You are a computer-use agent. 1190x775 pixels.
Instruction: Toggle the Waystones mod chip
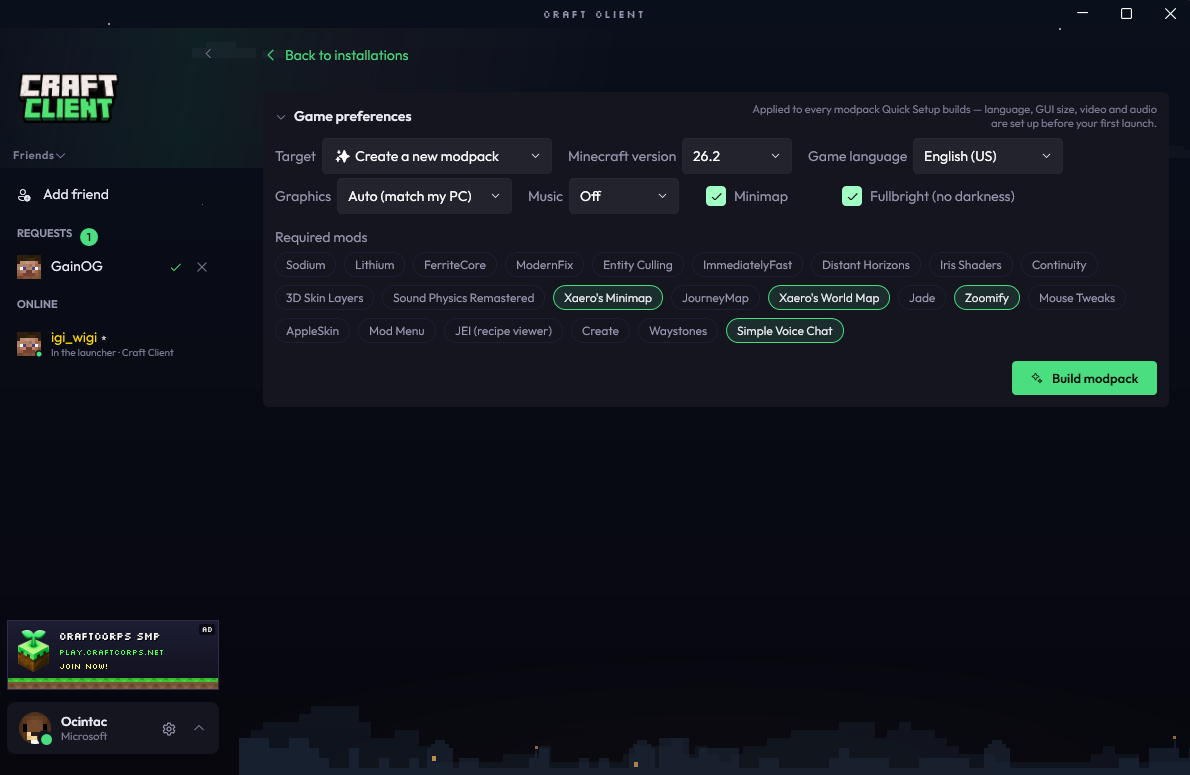click(x=678, y=331)
